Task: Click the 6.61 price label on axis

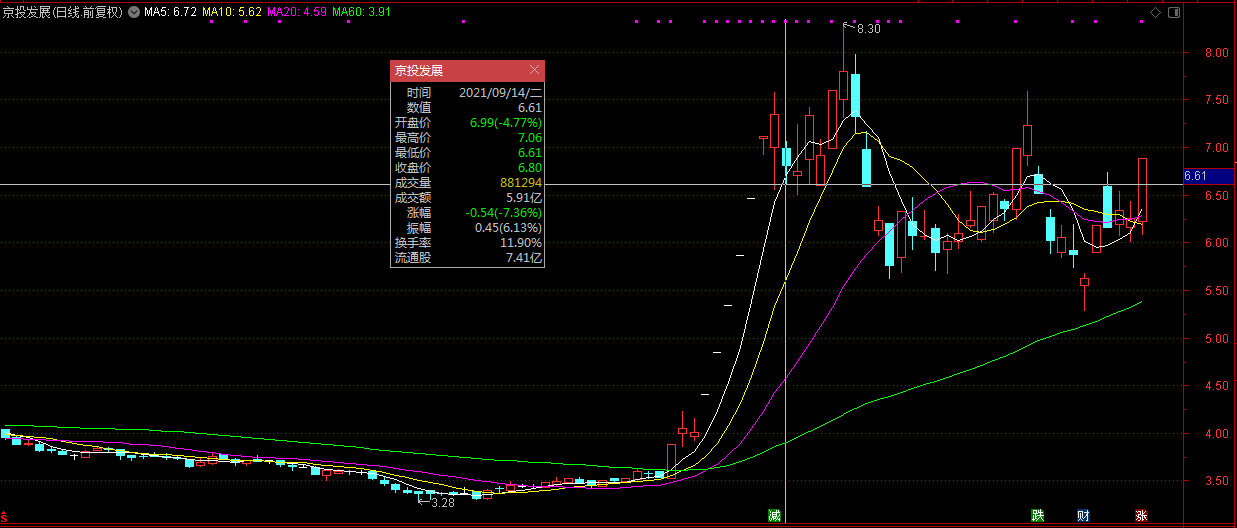Action: [x=1196, y=176]
